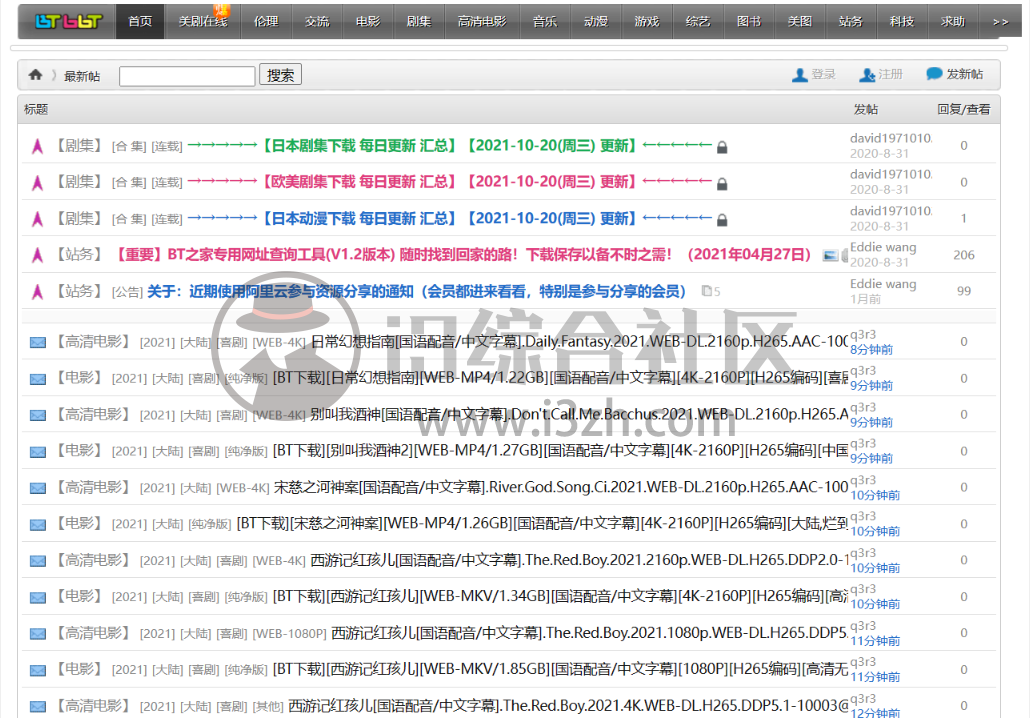Viewport: 1030px width, 718px height.
Task: Expand more nav items with >> arrow
Action: [1000, 22]
